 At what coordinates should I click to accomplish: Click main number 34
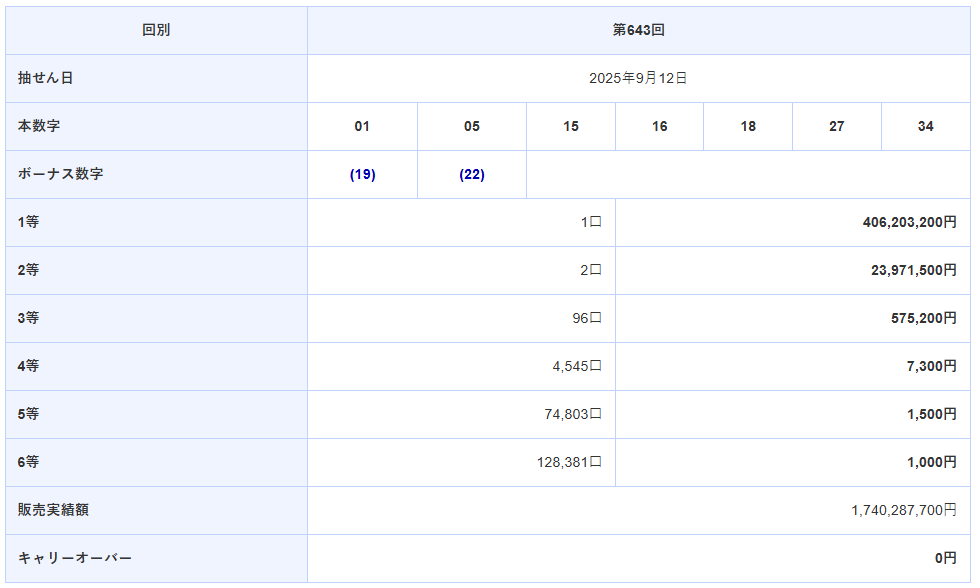coord(925,126)
